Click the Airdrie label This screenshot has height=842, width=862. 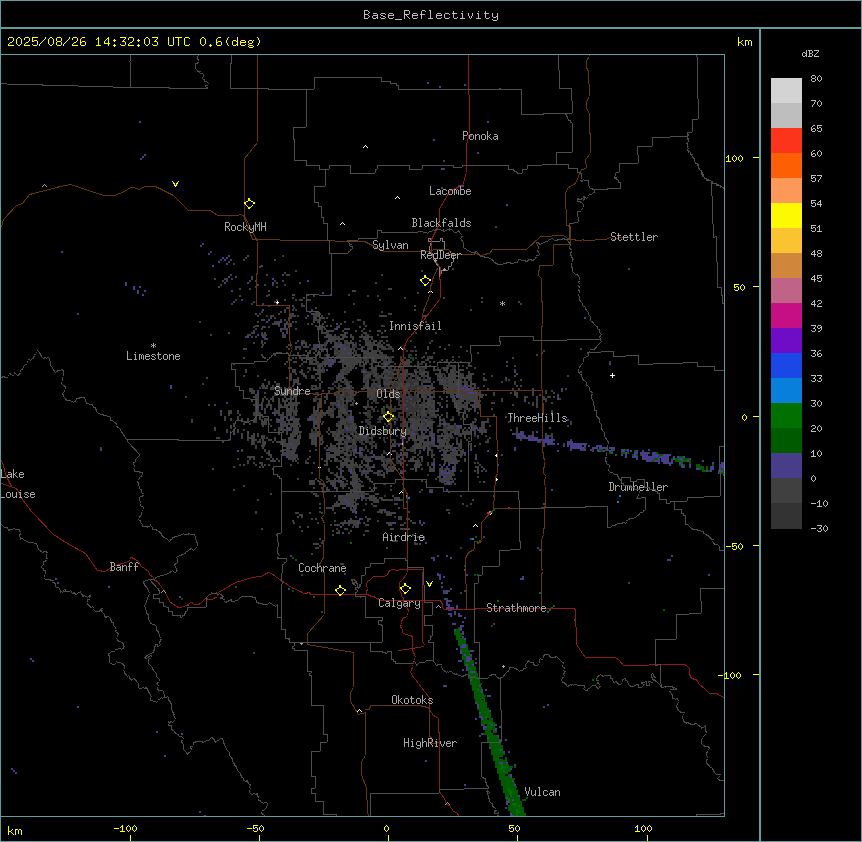[x=404, y=537]
